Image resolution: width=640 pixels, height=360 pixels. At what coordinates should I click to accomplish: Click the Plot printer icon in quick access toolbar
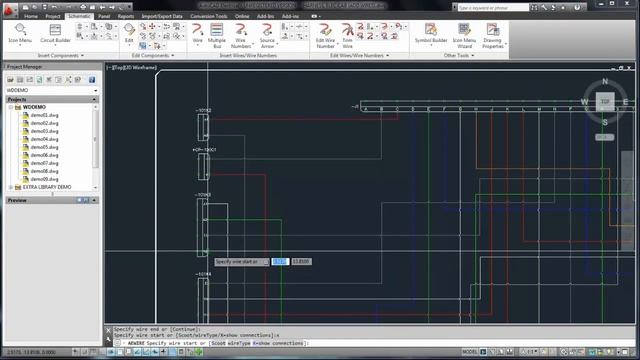[83, 7]
